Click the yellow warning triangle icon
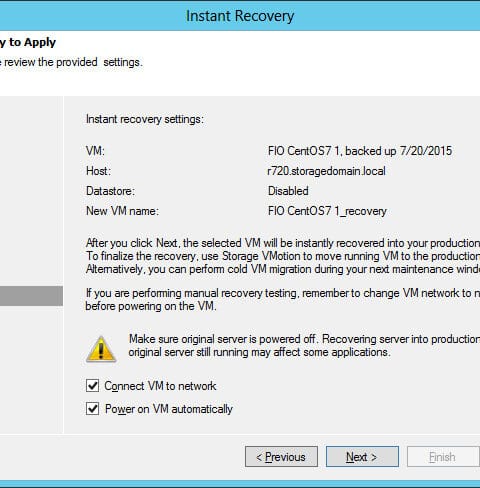The height and width of the screenshot is (488, 480). [x=101, y=349]
